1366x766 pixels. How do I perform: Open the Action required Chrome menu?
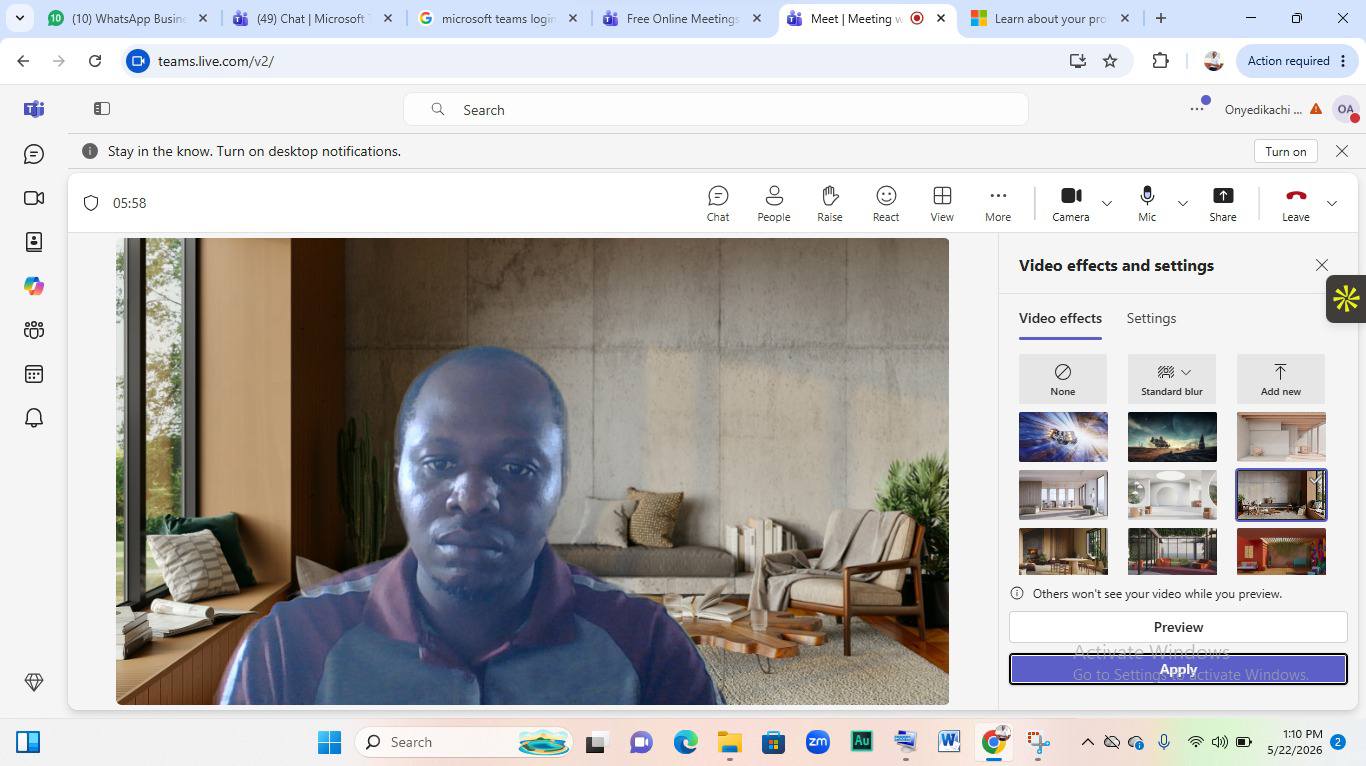click(x=1297, y=61)
